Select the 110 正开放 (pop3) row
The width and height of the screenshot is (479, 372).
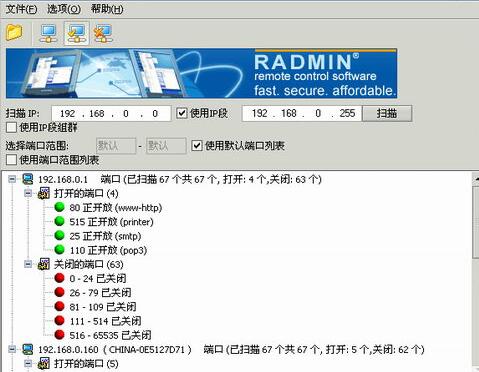(108, 250)
